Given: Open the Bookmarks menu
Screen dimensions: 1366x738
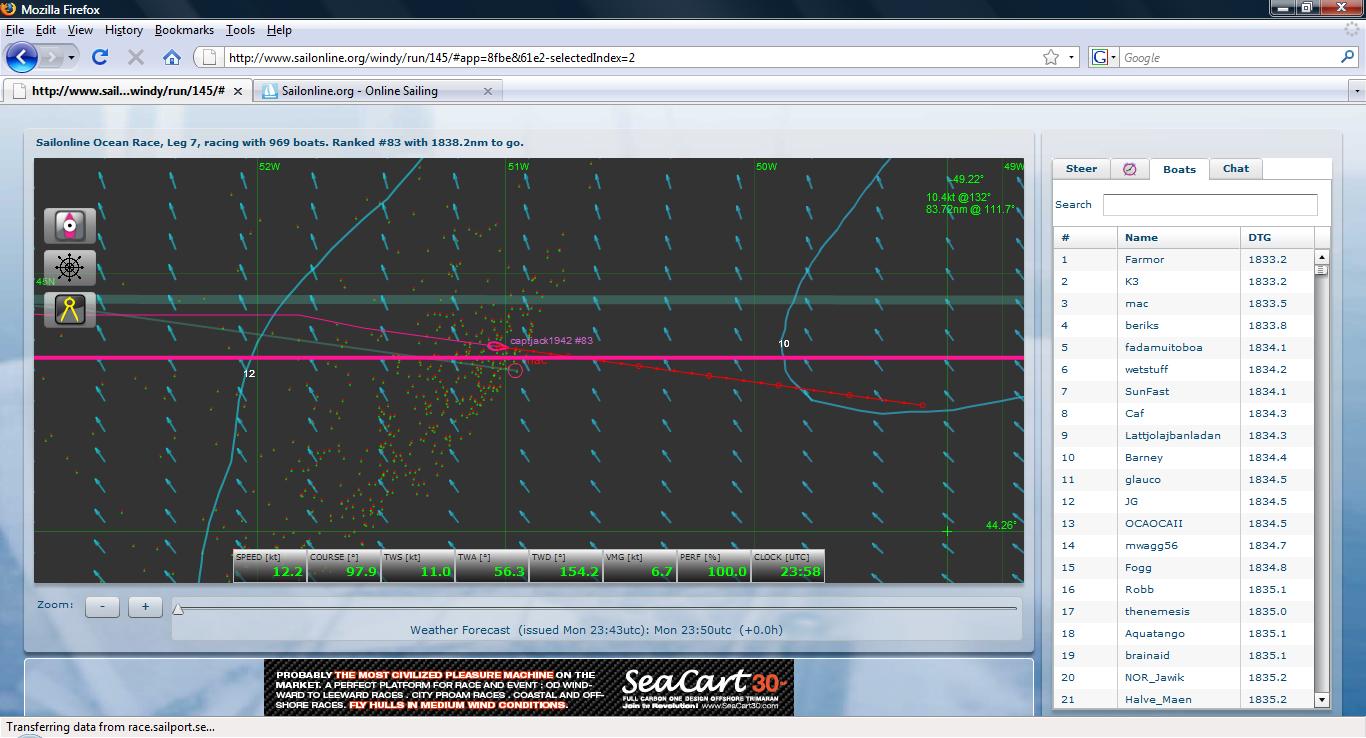Looking at the screenshot, I should coord(184,30).
